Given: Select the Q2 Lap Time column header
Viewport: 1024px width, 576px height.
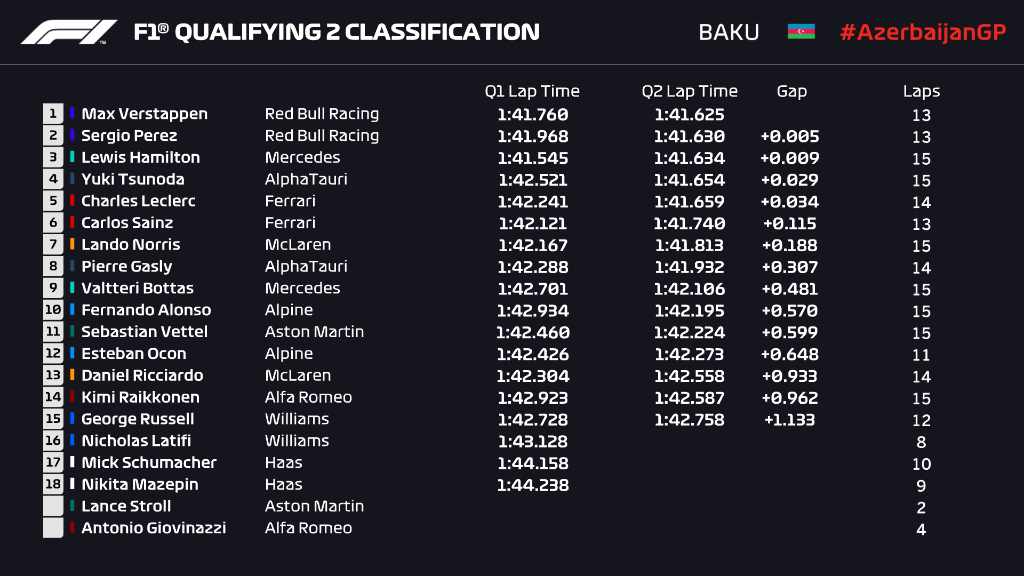Looking at the screenshot, I should [689, 91].
